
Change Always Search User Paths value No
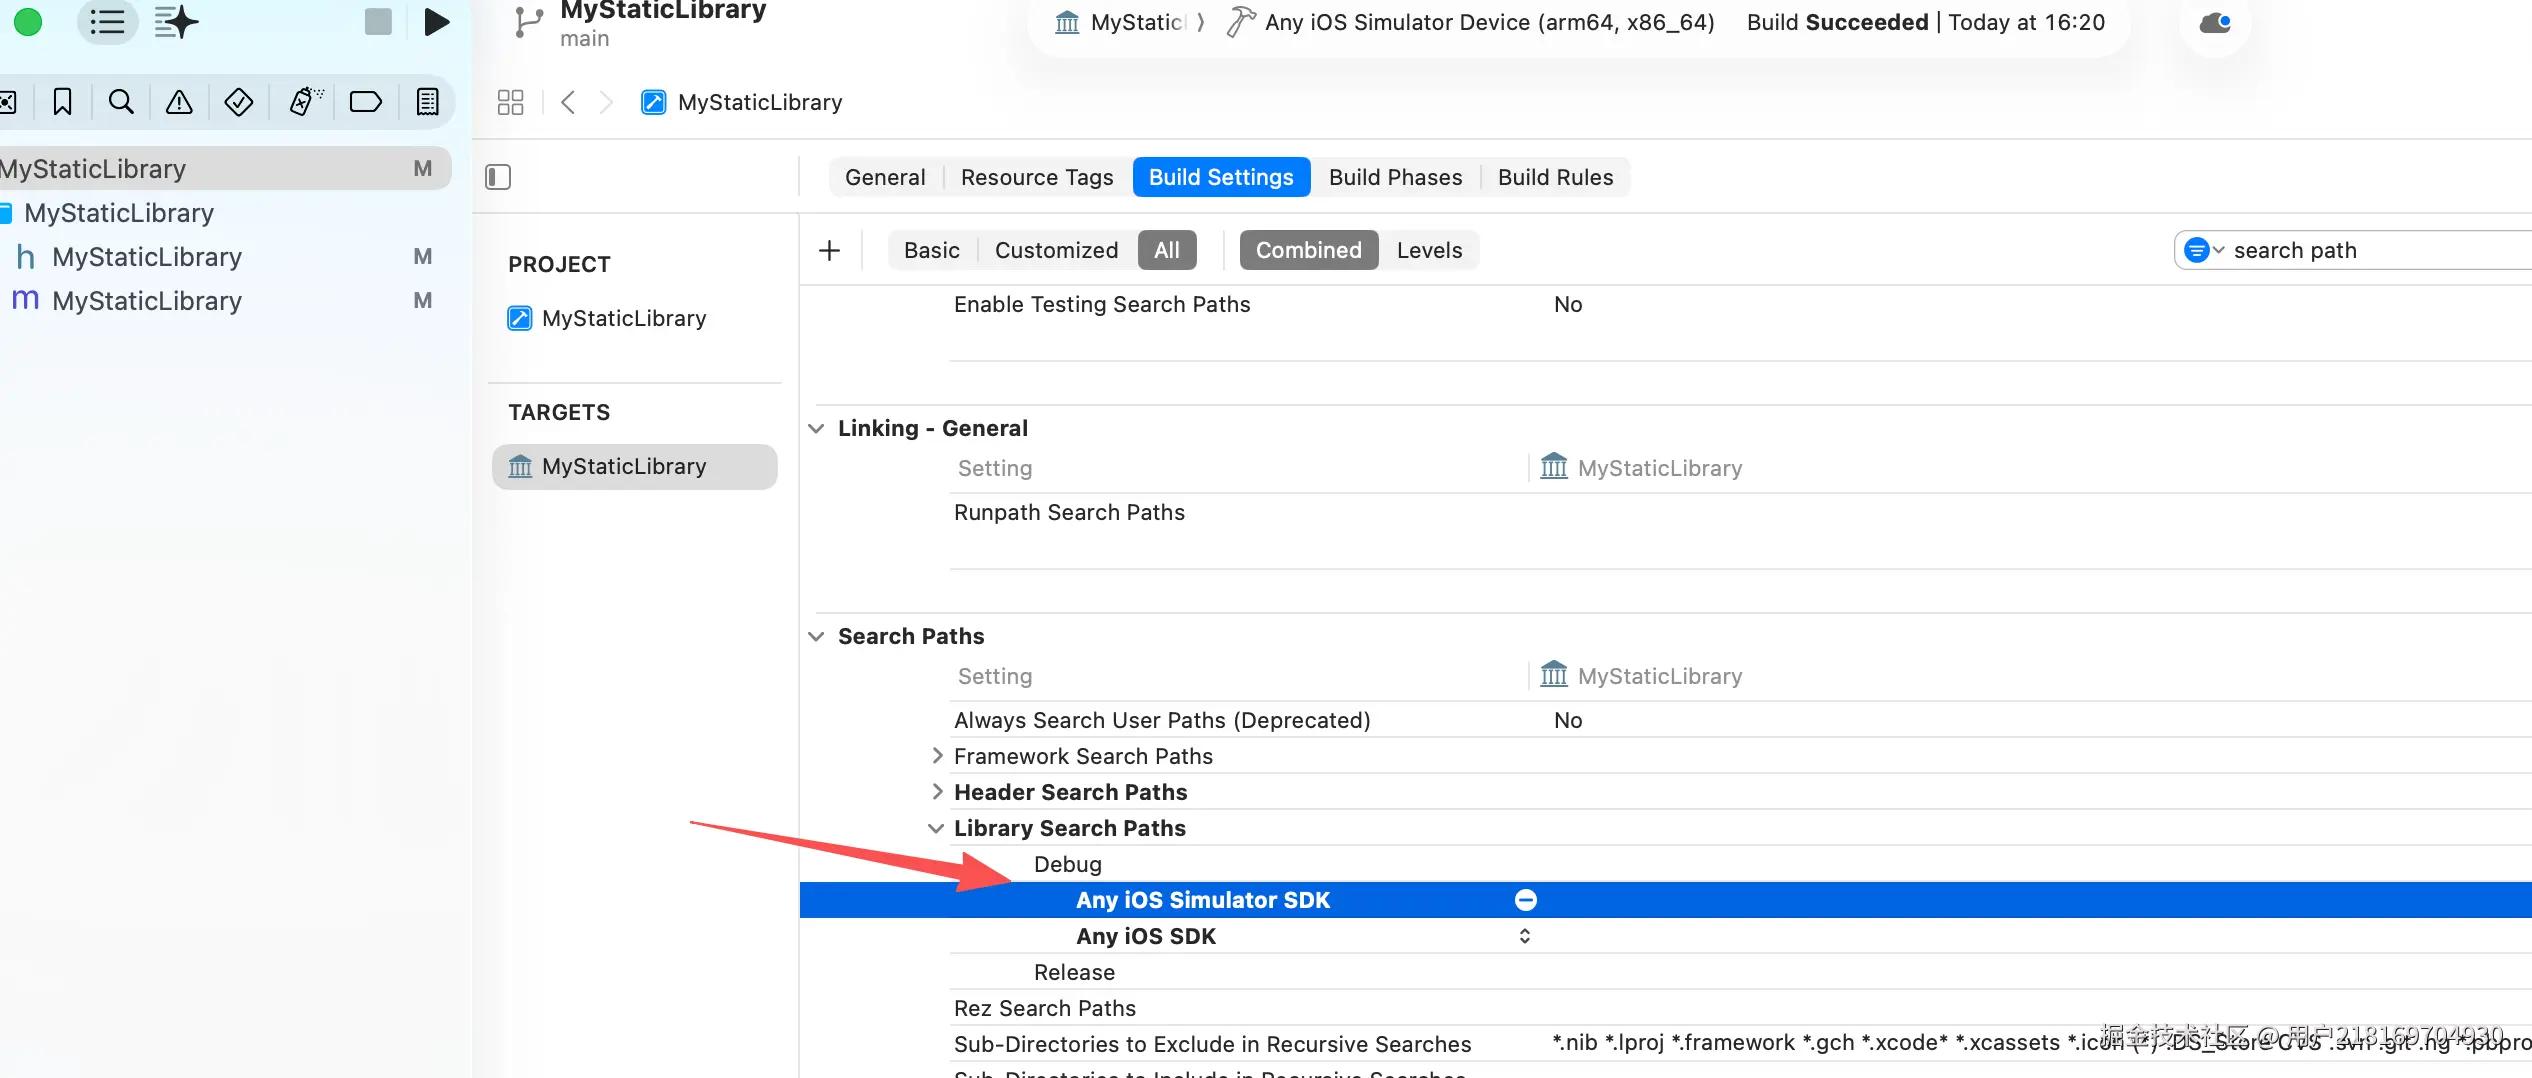tap(1568, 720)
